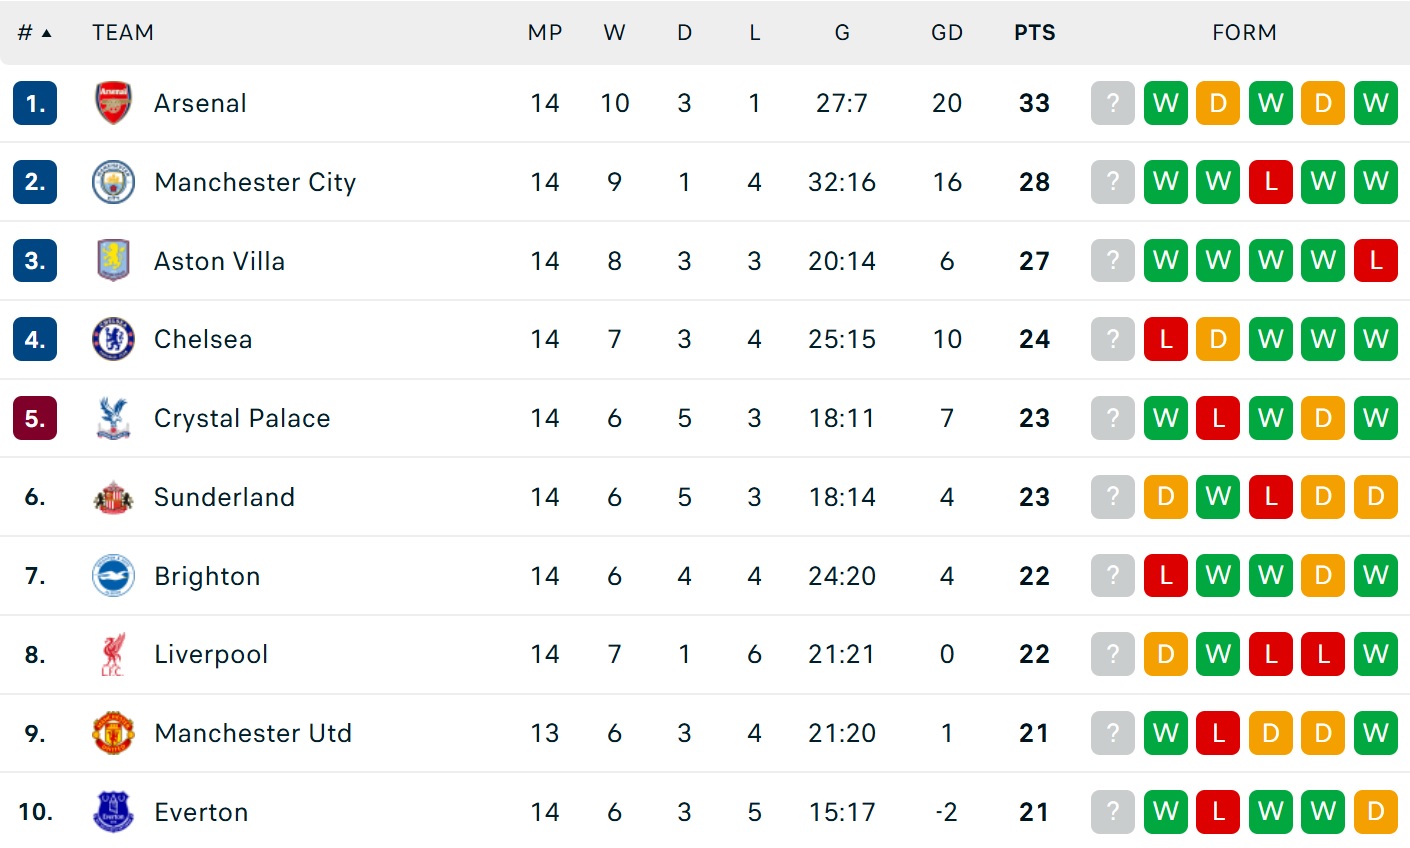
Task: Click Everton's gray question mark form box
Action: tap(1113, 812)
